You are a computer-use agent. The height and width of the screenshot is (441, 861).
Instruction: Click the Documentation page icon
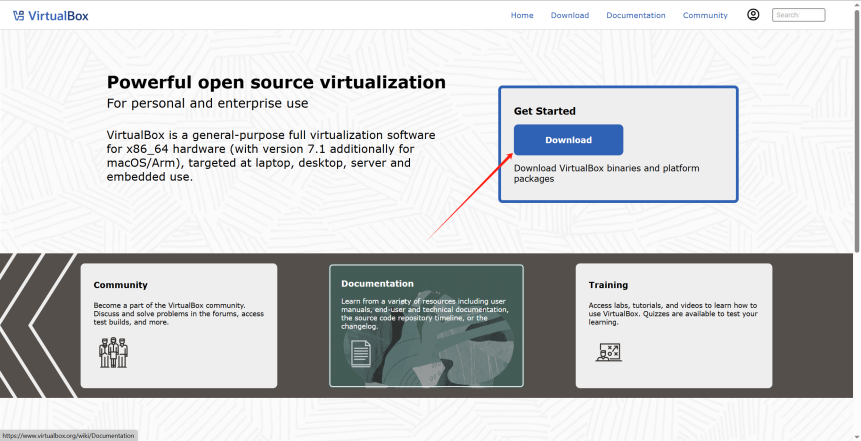coord(361,353)
